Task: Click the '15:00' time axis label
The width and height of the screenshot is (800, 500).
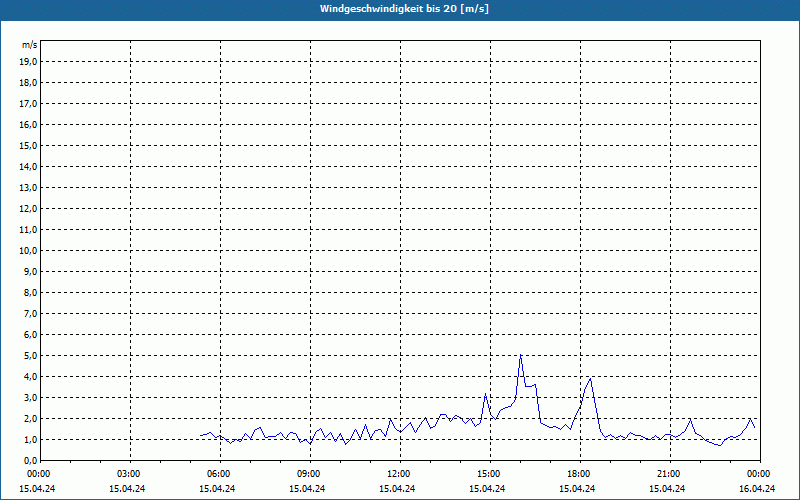Action: [489, 474]
